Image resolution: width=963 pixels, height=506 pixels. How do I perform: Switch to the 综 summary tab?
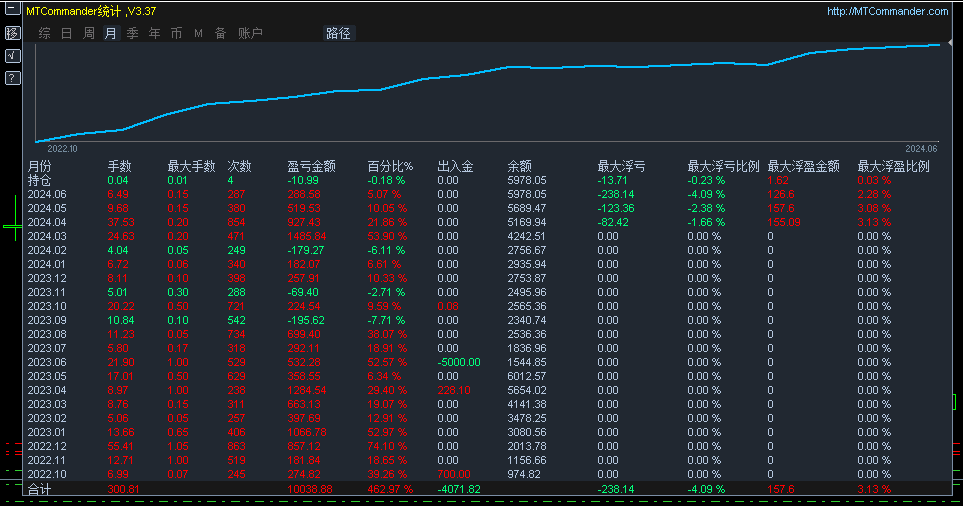coord(44,33)
